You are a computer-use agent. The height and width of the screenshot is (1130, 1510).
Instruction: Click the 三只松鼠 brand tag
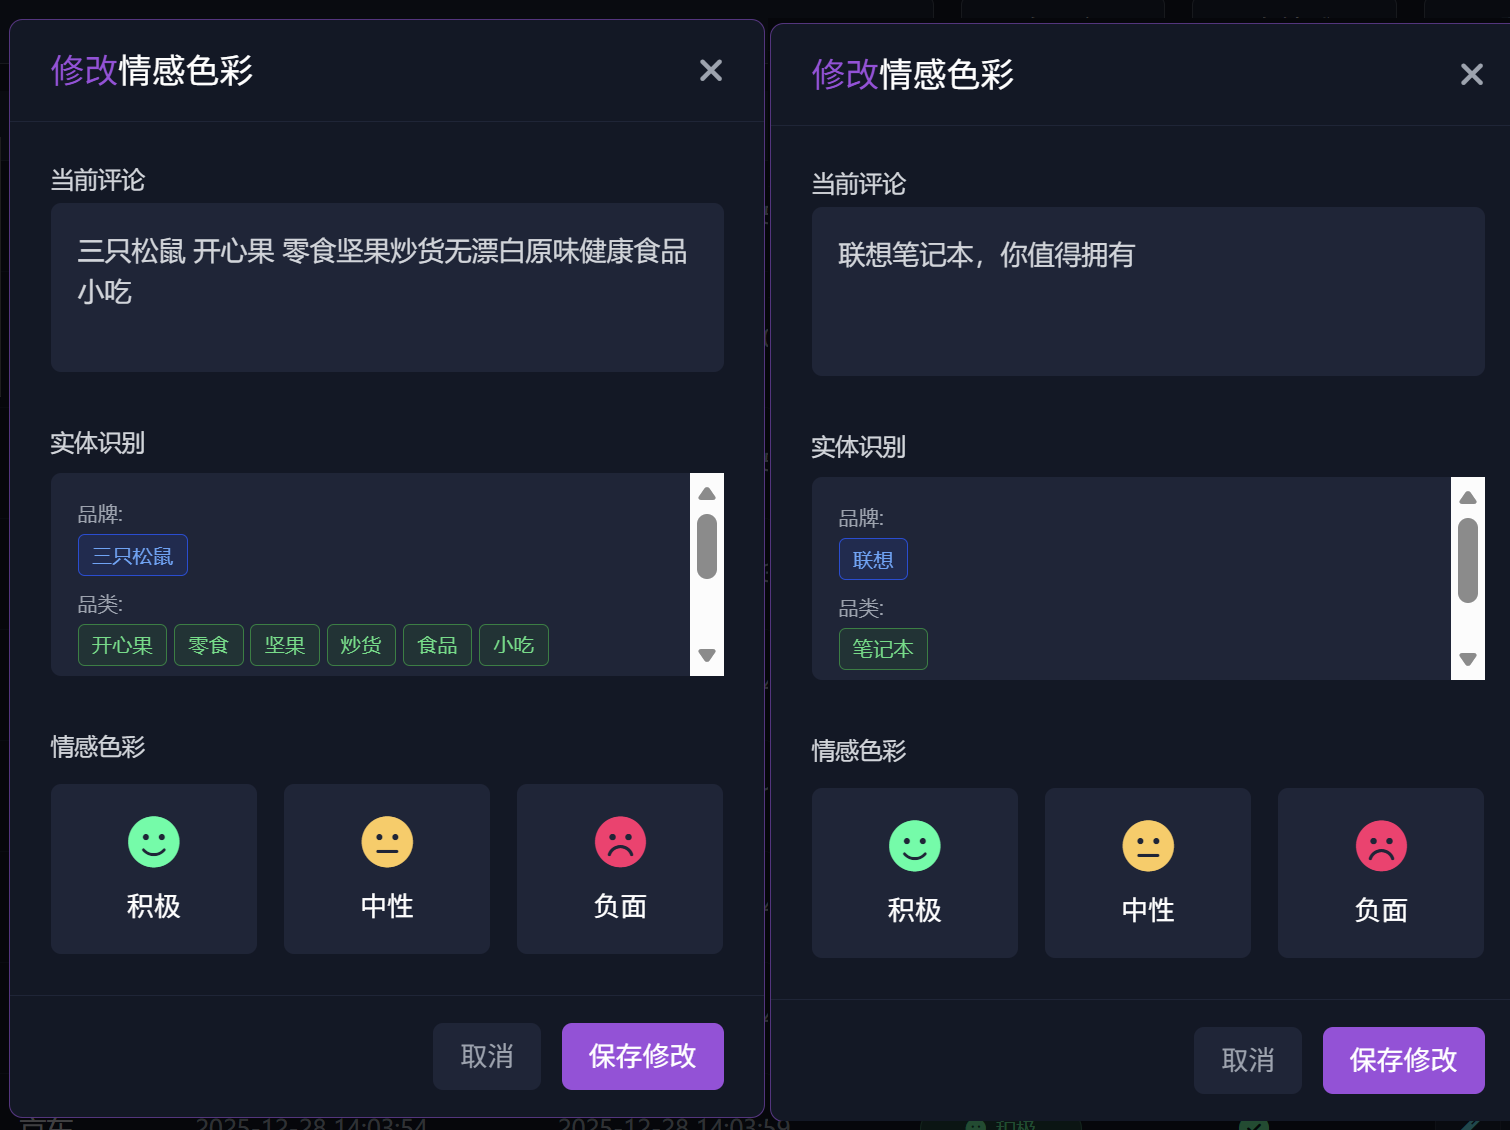pyautogui.click(x=133, y=556)
